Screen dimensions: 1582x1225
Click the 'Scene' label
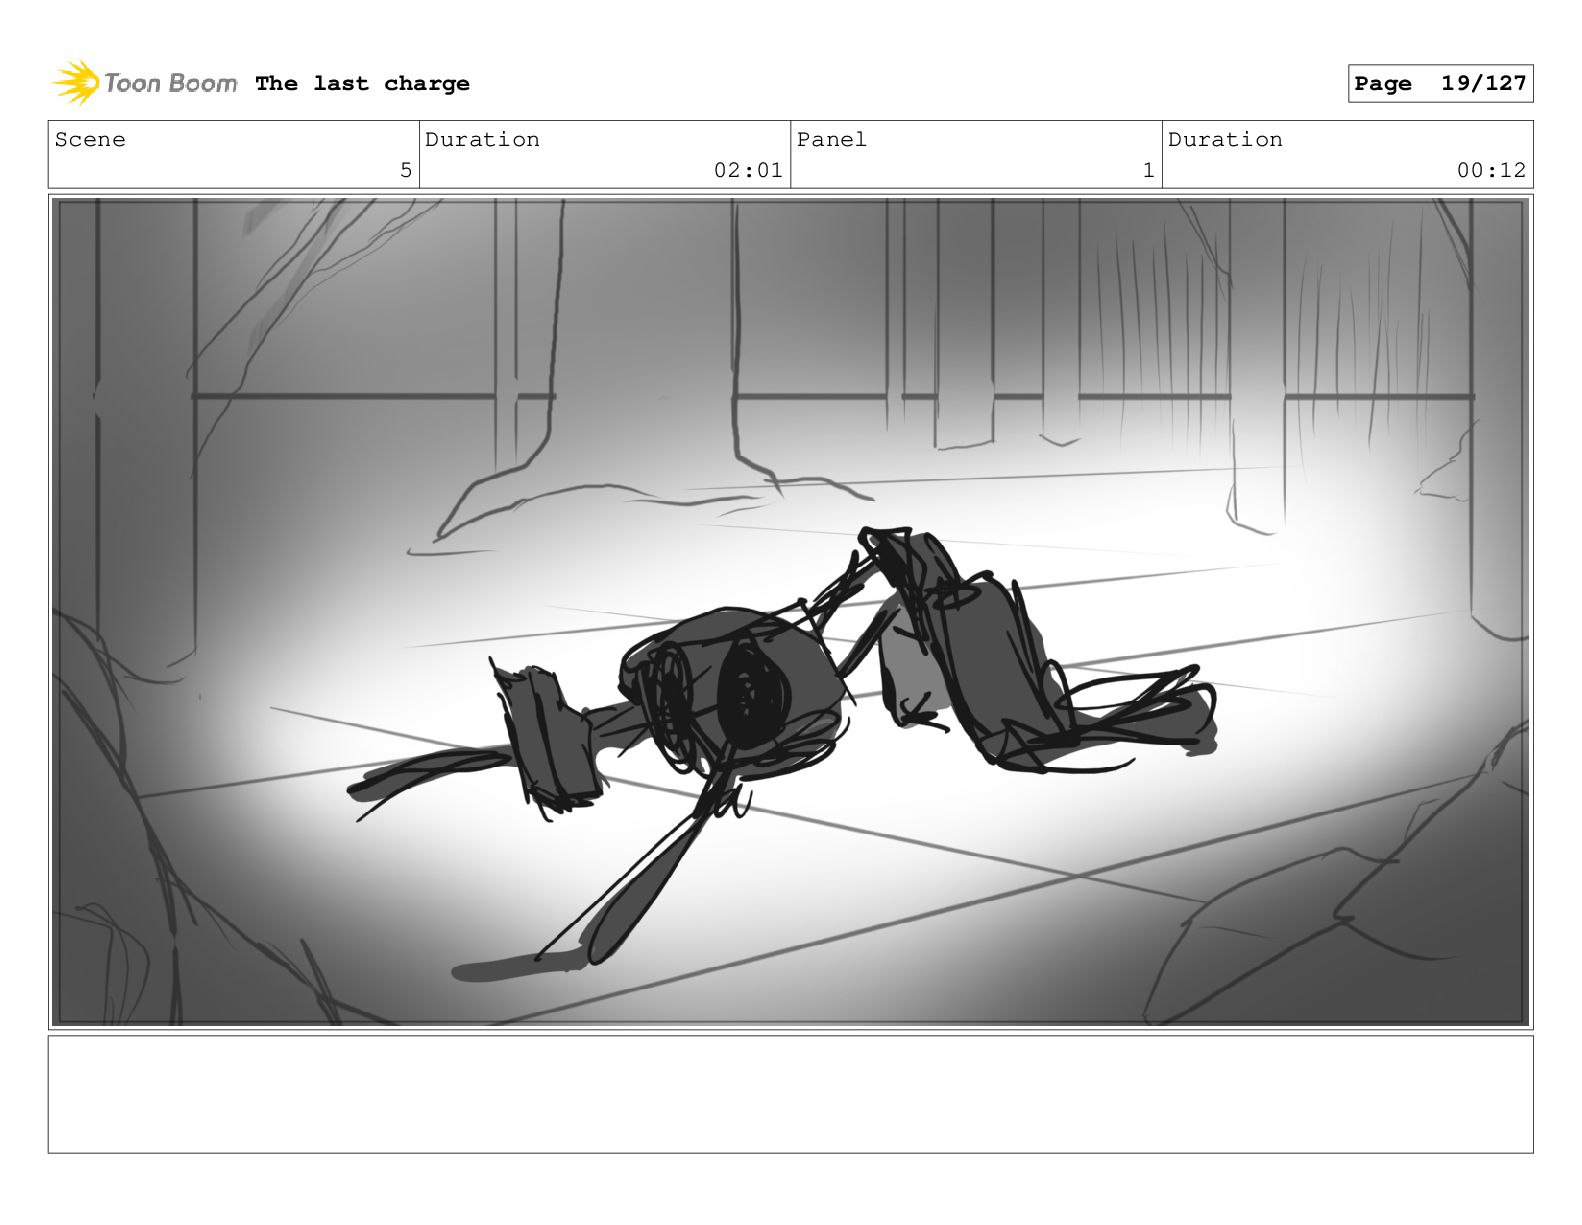[90, 139]
